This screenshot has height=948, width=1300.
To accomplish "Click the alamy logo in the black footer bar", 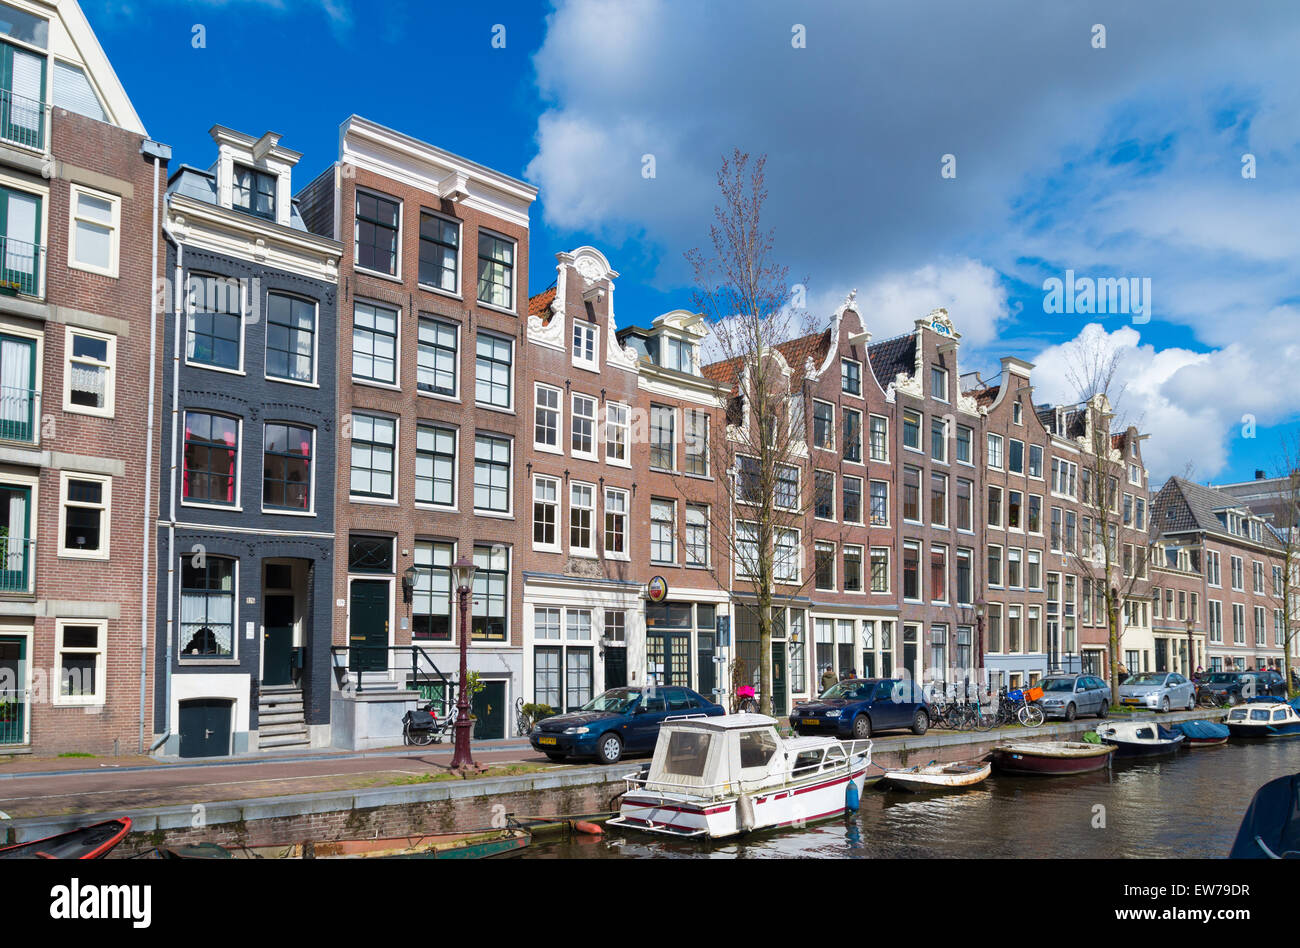I will coord(100,902).
